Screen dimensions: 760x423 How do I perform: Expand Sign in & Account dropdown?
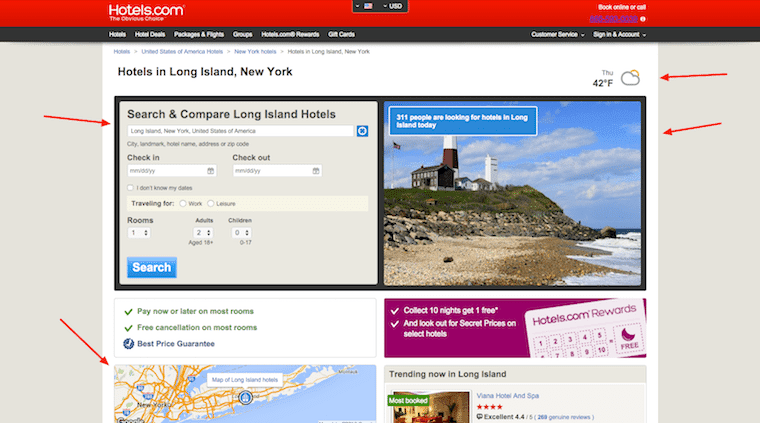[619, 34]
